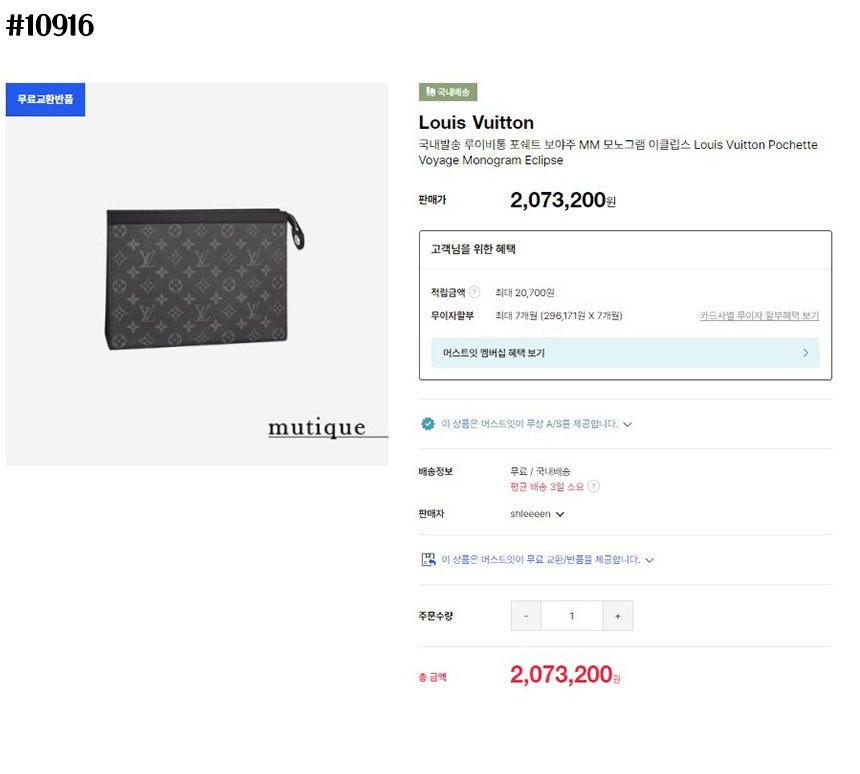Expand free exchange/return details chevron

(x=650, y=560)
